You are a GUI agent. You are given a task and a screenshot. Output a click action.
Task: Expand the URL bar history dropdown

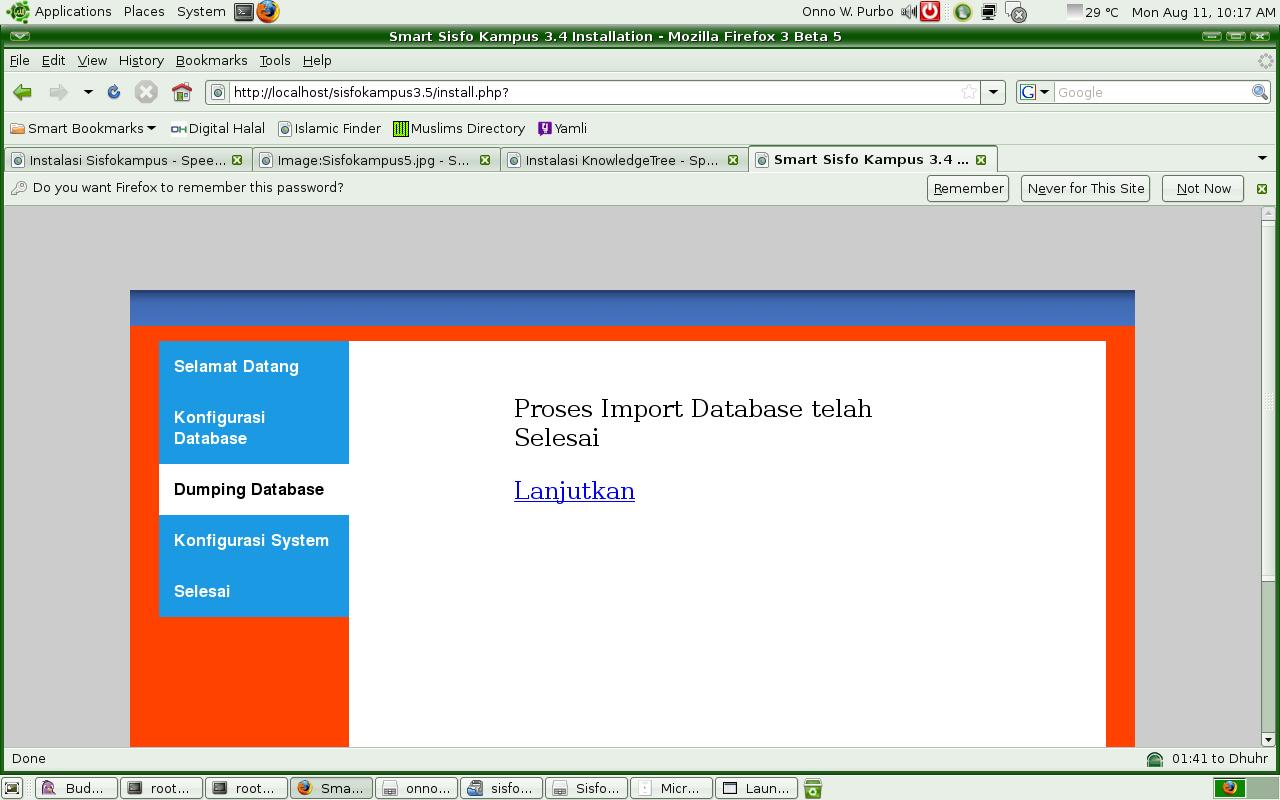(x=993, y=92)
